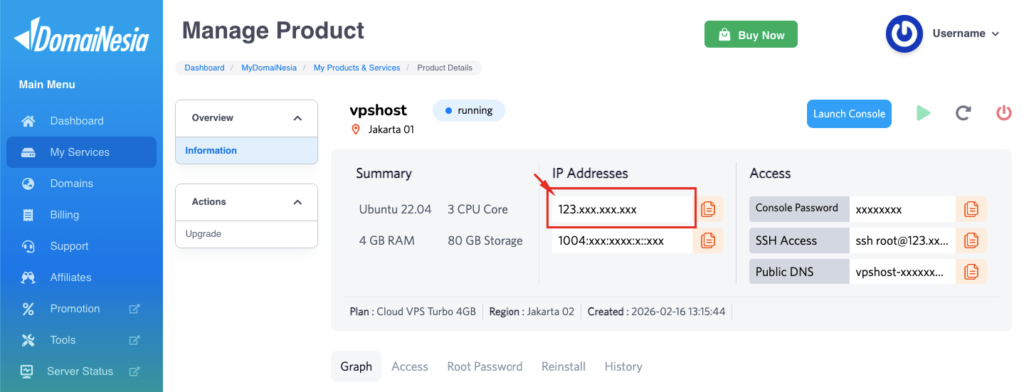Click the Ubuntu 22.04 summary text
1024x392 pixels.
[x=395, y=209]
